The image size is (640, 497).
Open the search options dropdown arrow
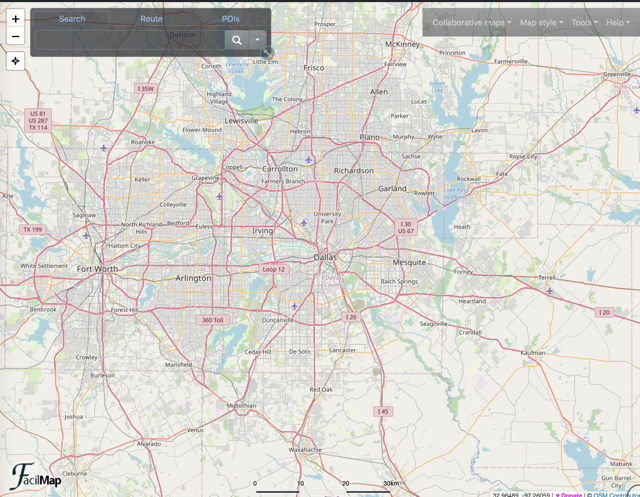[257, 40]
